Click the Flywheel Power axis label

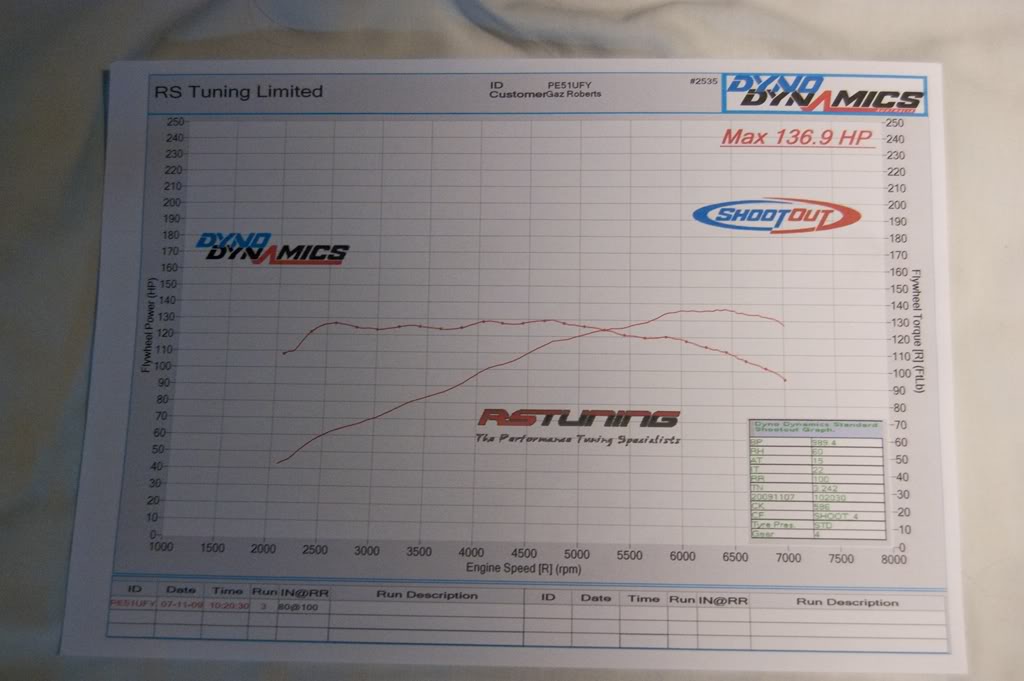click(x=147, y=326)
